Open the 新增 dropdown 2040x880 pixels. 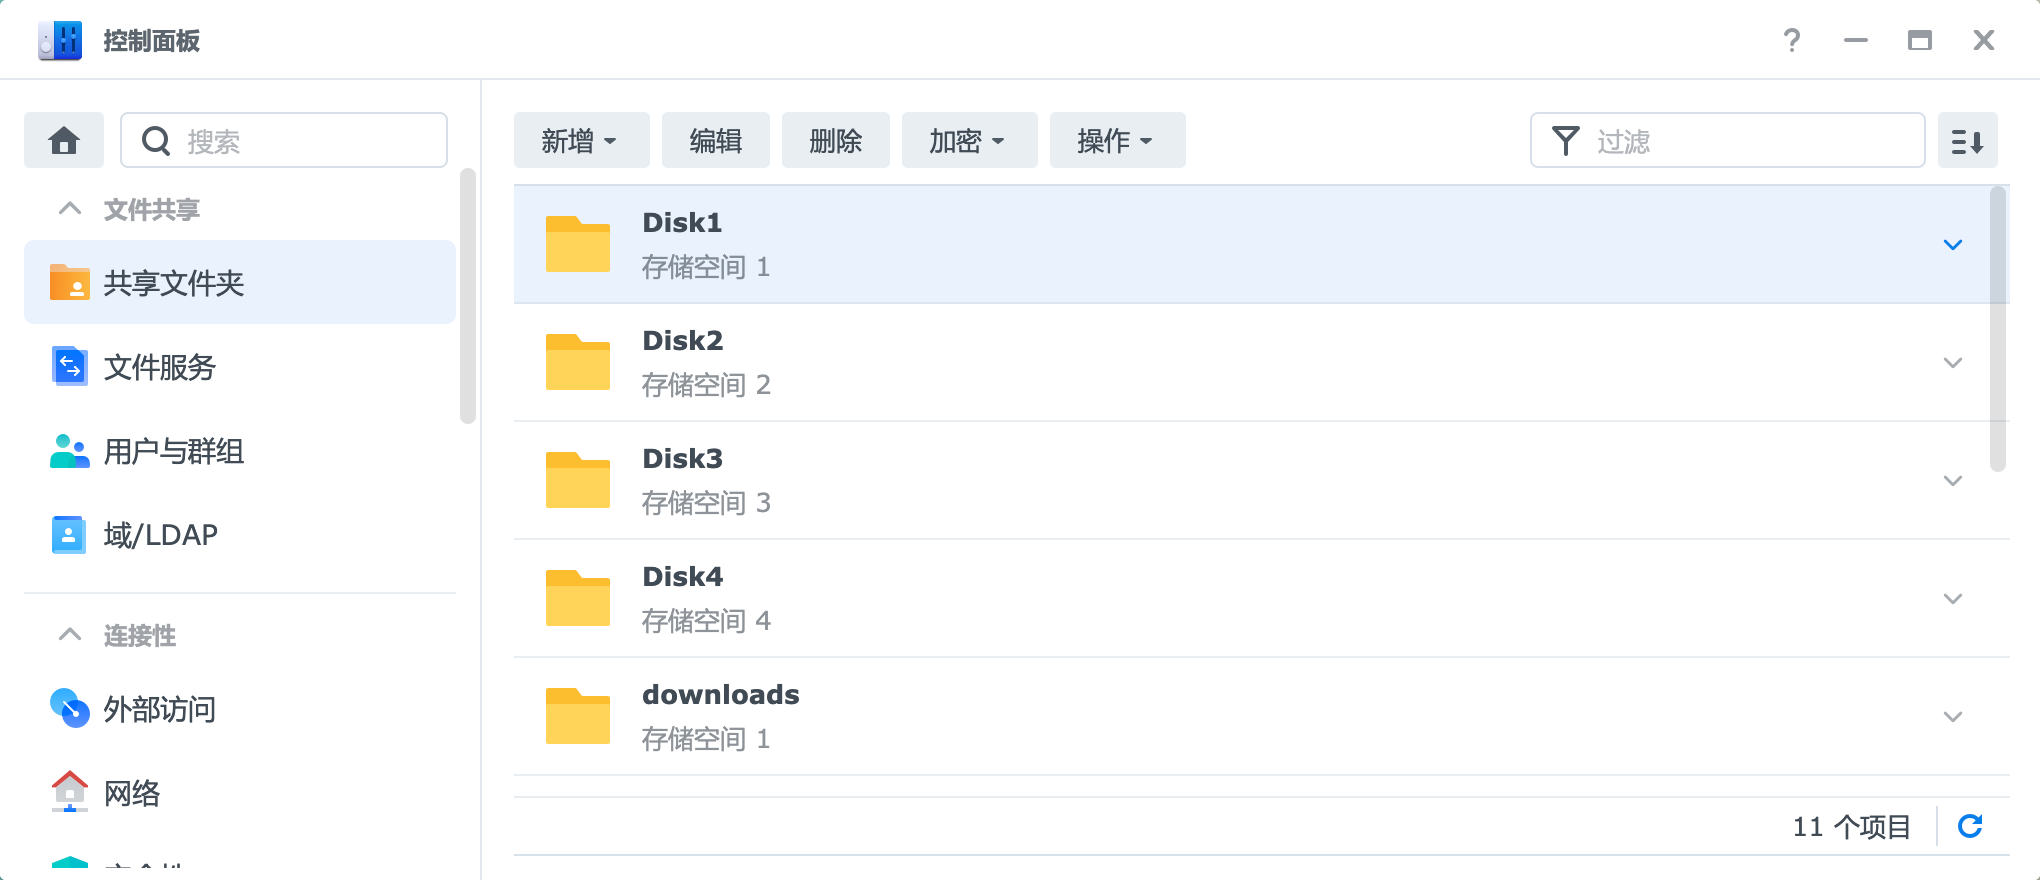(581, 141)
